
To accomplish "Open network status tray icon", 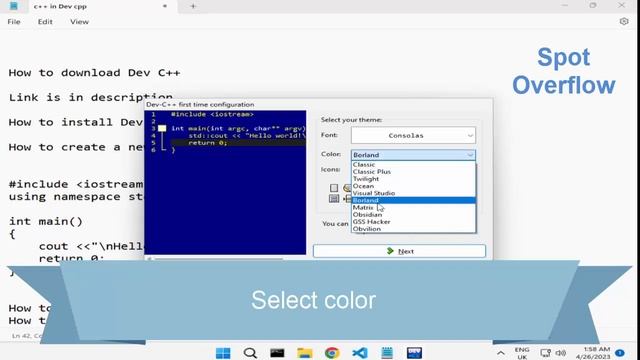I will coord(545,353).
